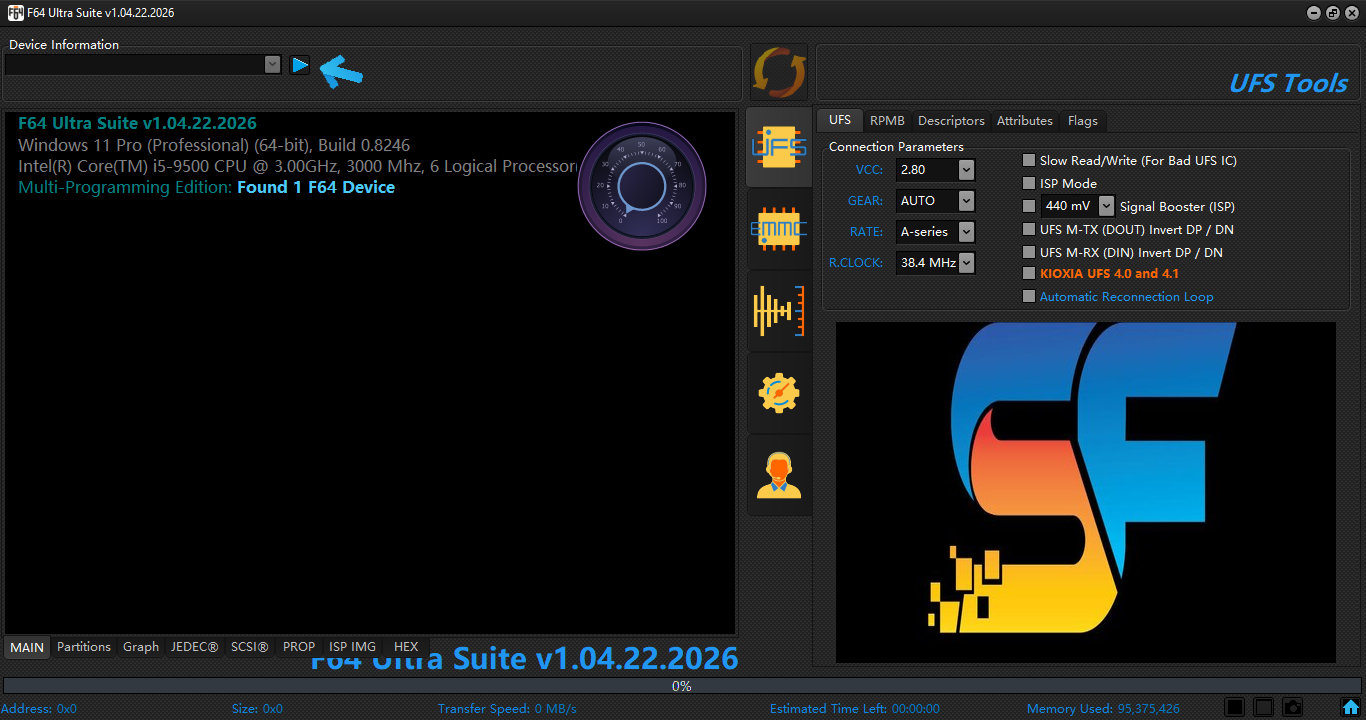Toggle the ISP Mode checkbox

click(x=1029, y=183)
